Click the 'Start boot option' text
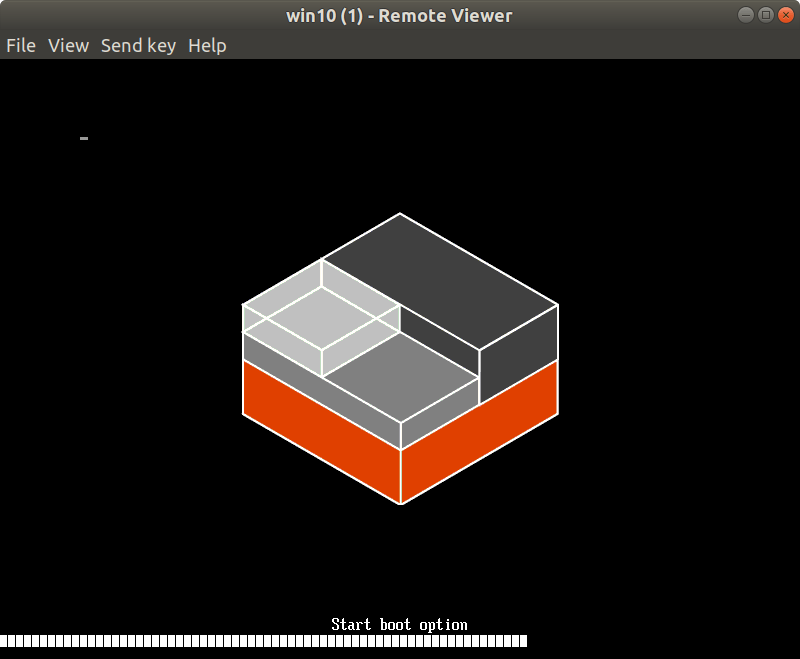This screenshot has height=659, width=800. (399, 624)
